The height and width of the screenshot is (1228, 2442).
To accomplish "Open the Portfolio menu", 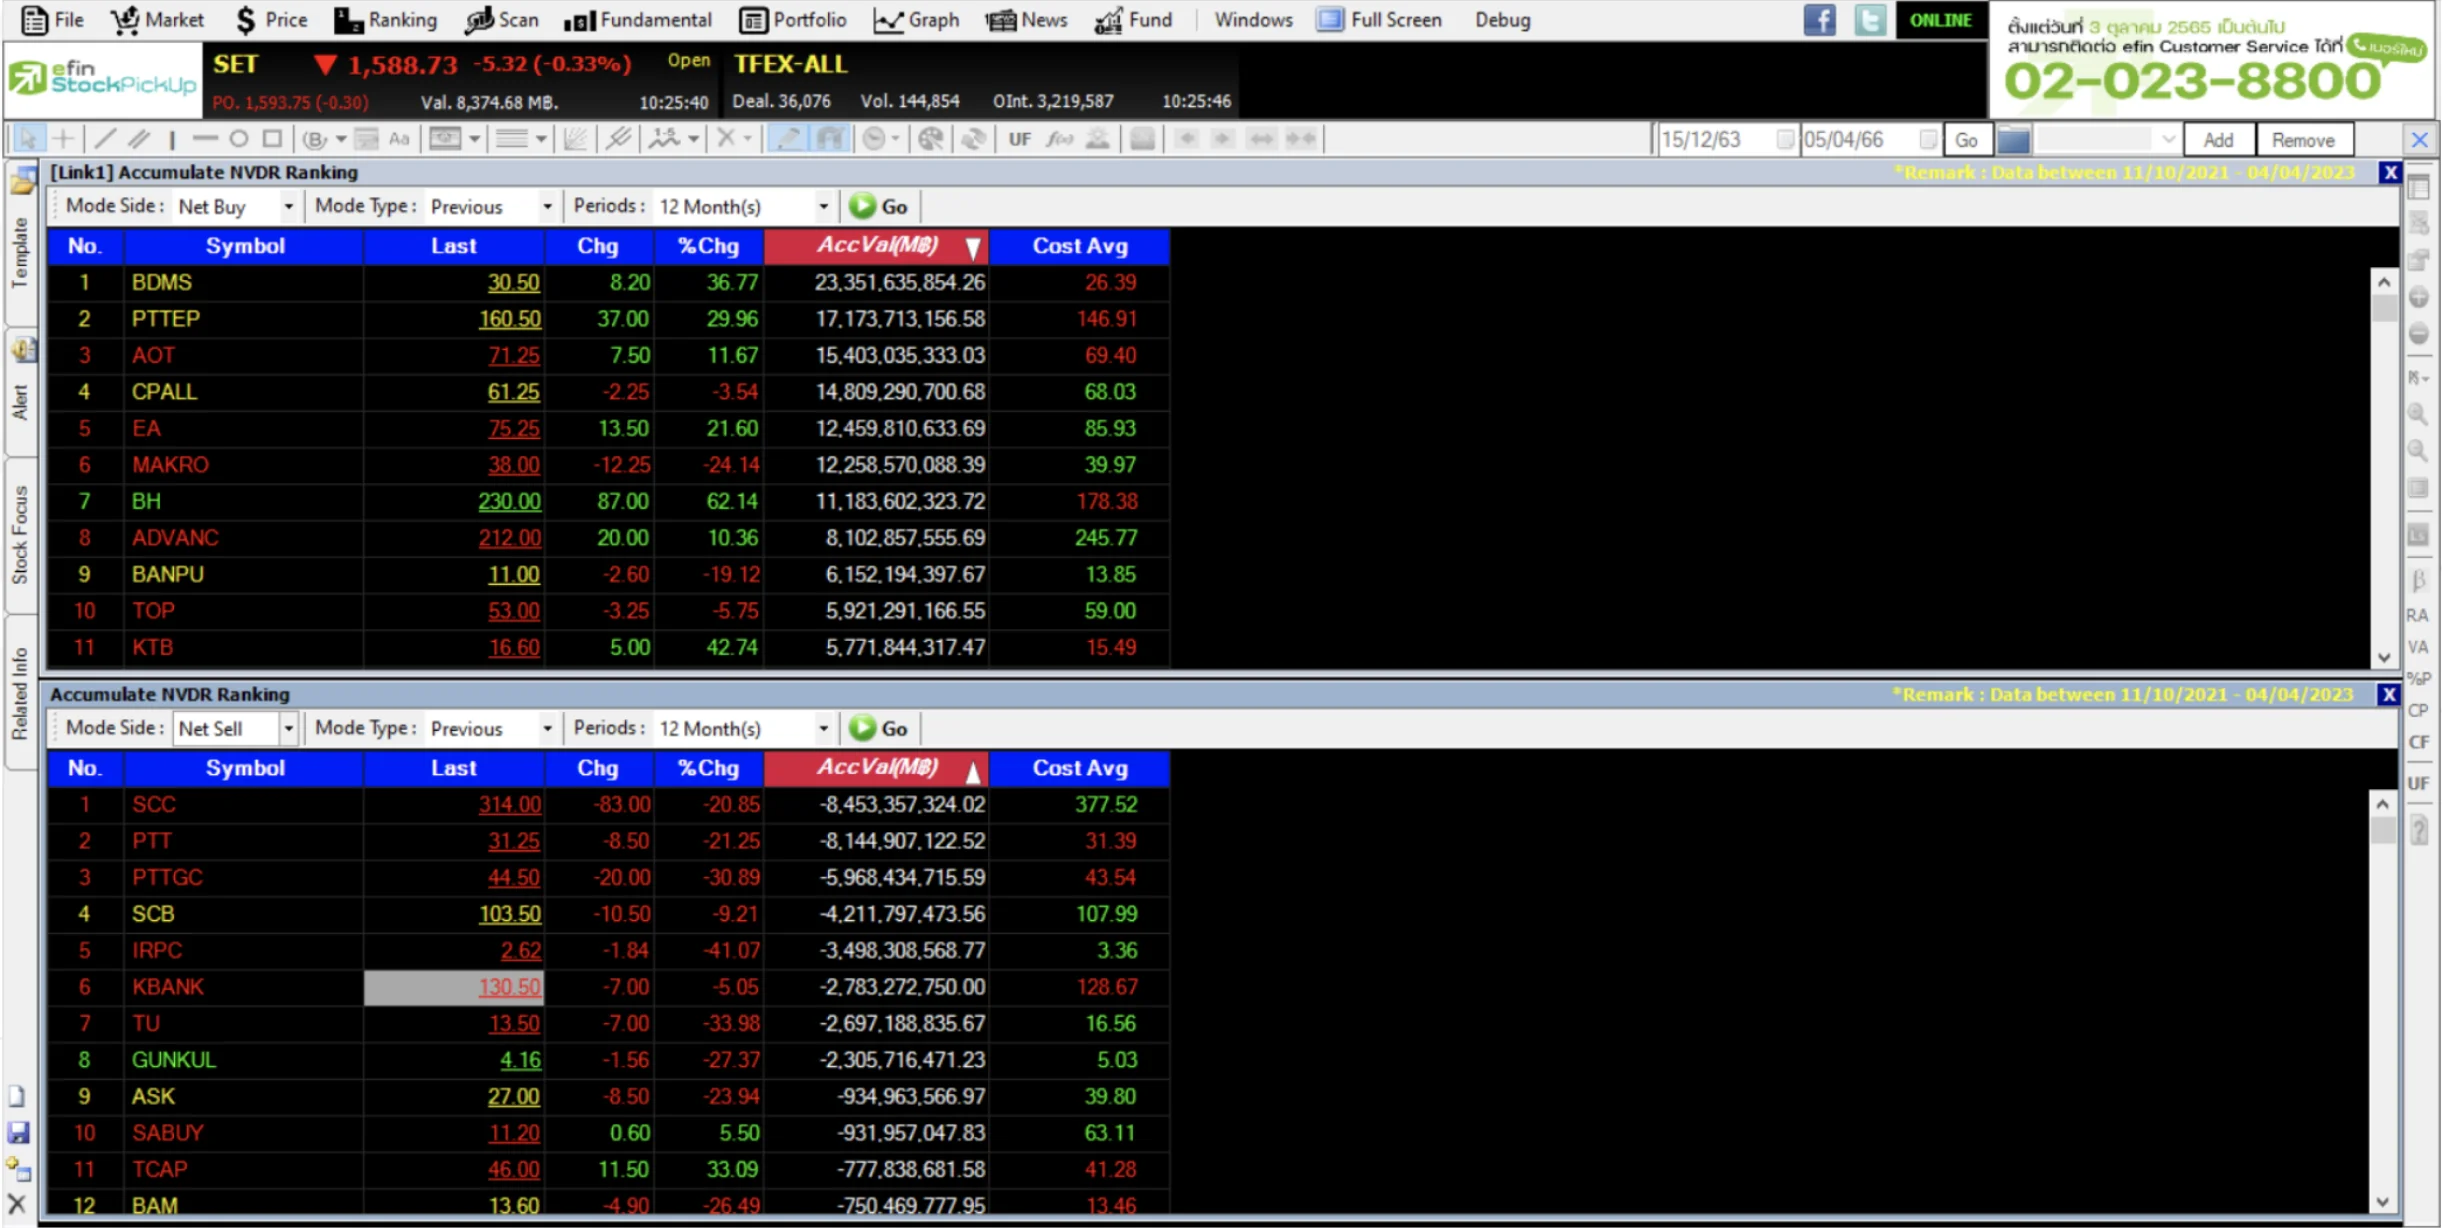I will 793,20.
